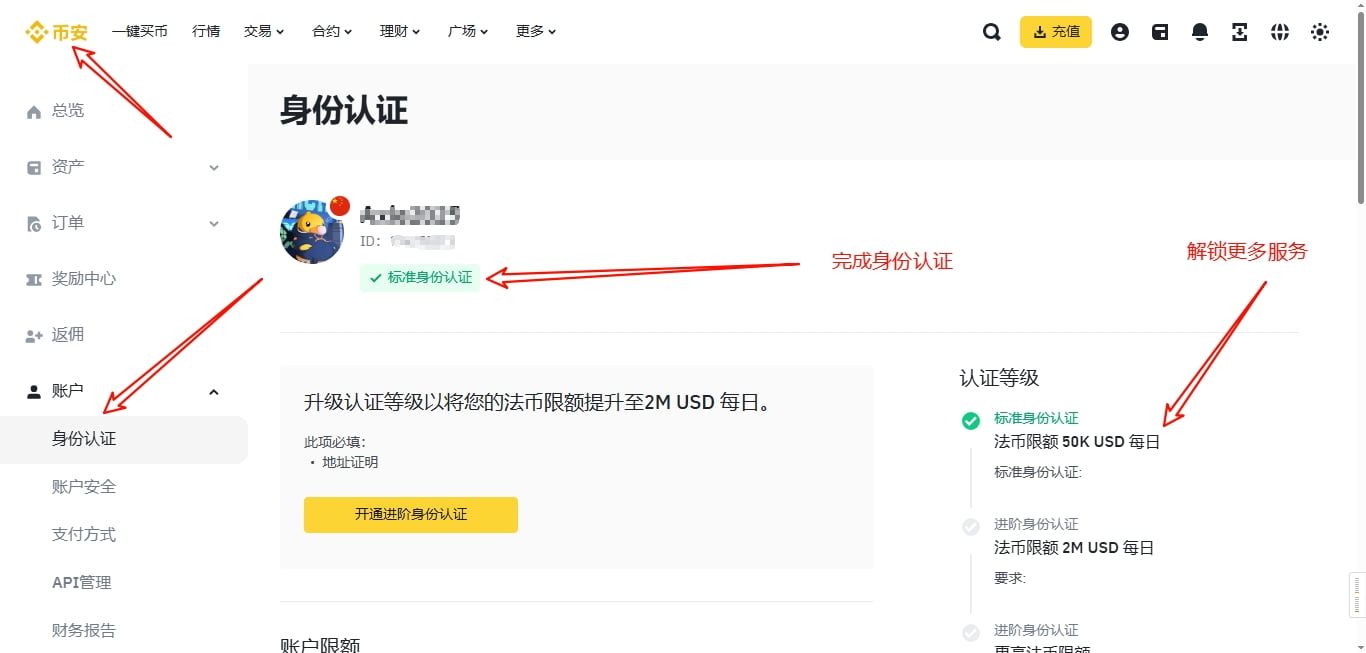1366x653 pixels.
Task: Open the profile account icon
Action: [x=1119, y=31]
